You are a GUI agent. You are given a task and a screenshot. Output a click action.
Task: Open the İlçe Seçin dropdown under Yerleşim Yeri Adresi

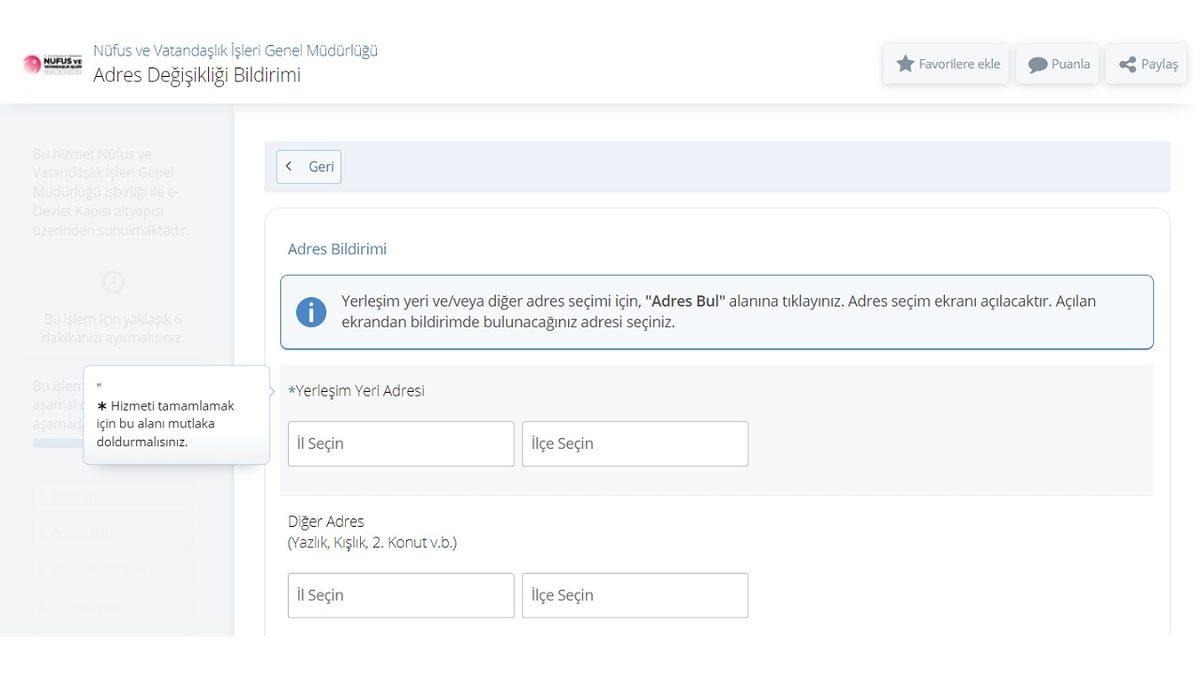634,442
